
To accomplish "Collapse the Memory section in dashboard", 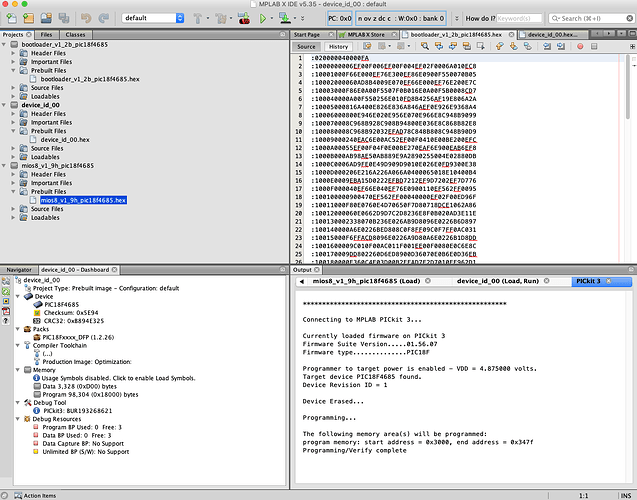I will click(x=18, y=370).
